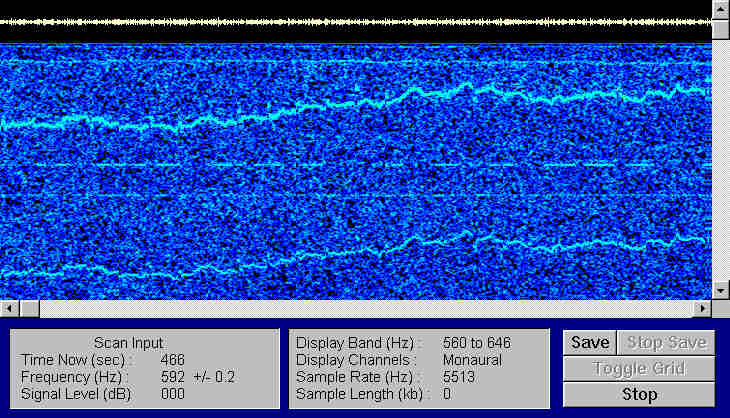Click the 'Scan Input' heading
This screenshot has width=730, height=418.
(x=128, y=343)
